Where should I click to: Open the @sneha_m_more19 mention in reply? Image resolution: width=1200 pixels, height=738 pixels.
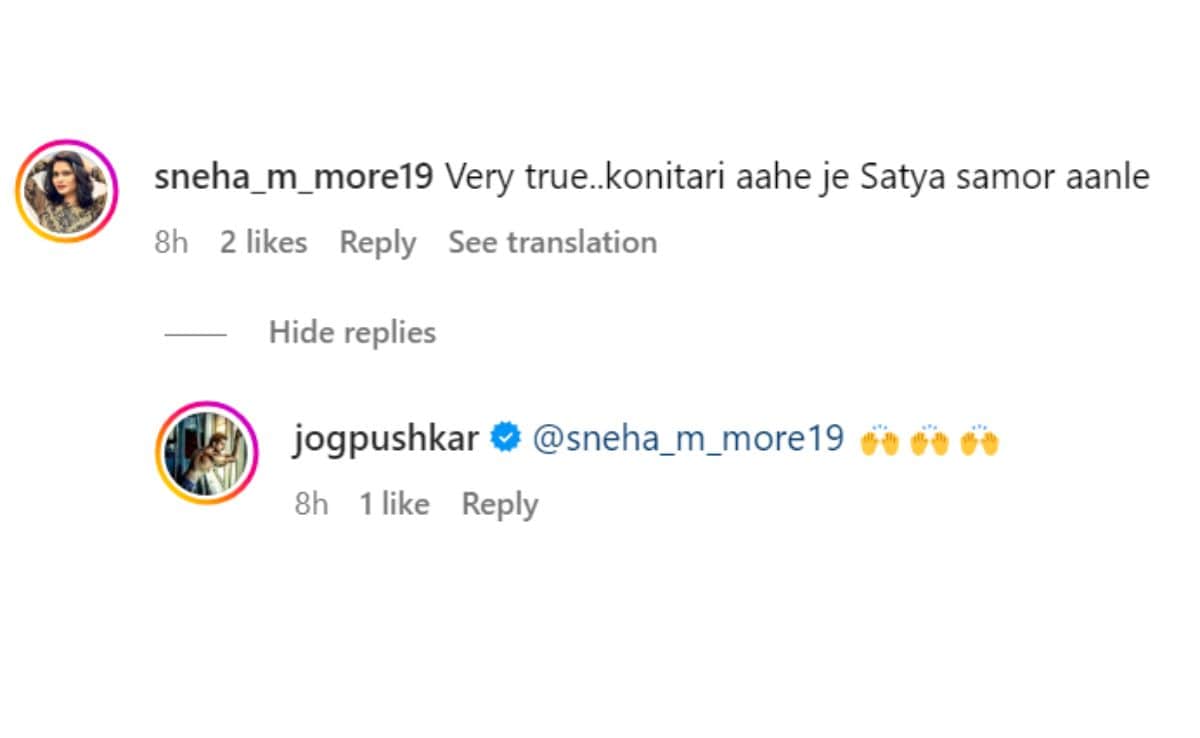(688, 439)
